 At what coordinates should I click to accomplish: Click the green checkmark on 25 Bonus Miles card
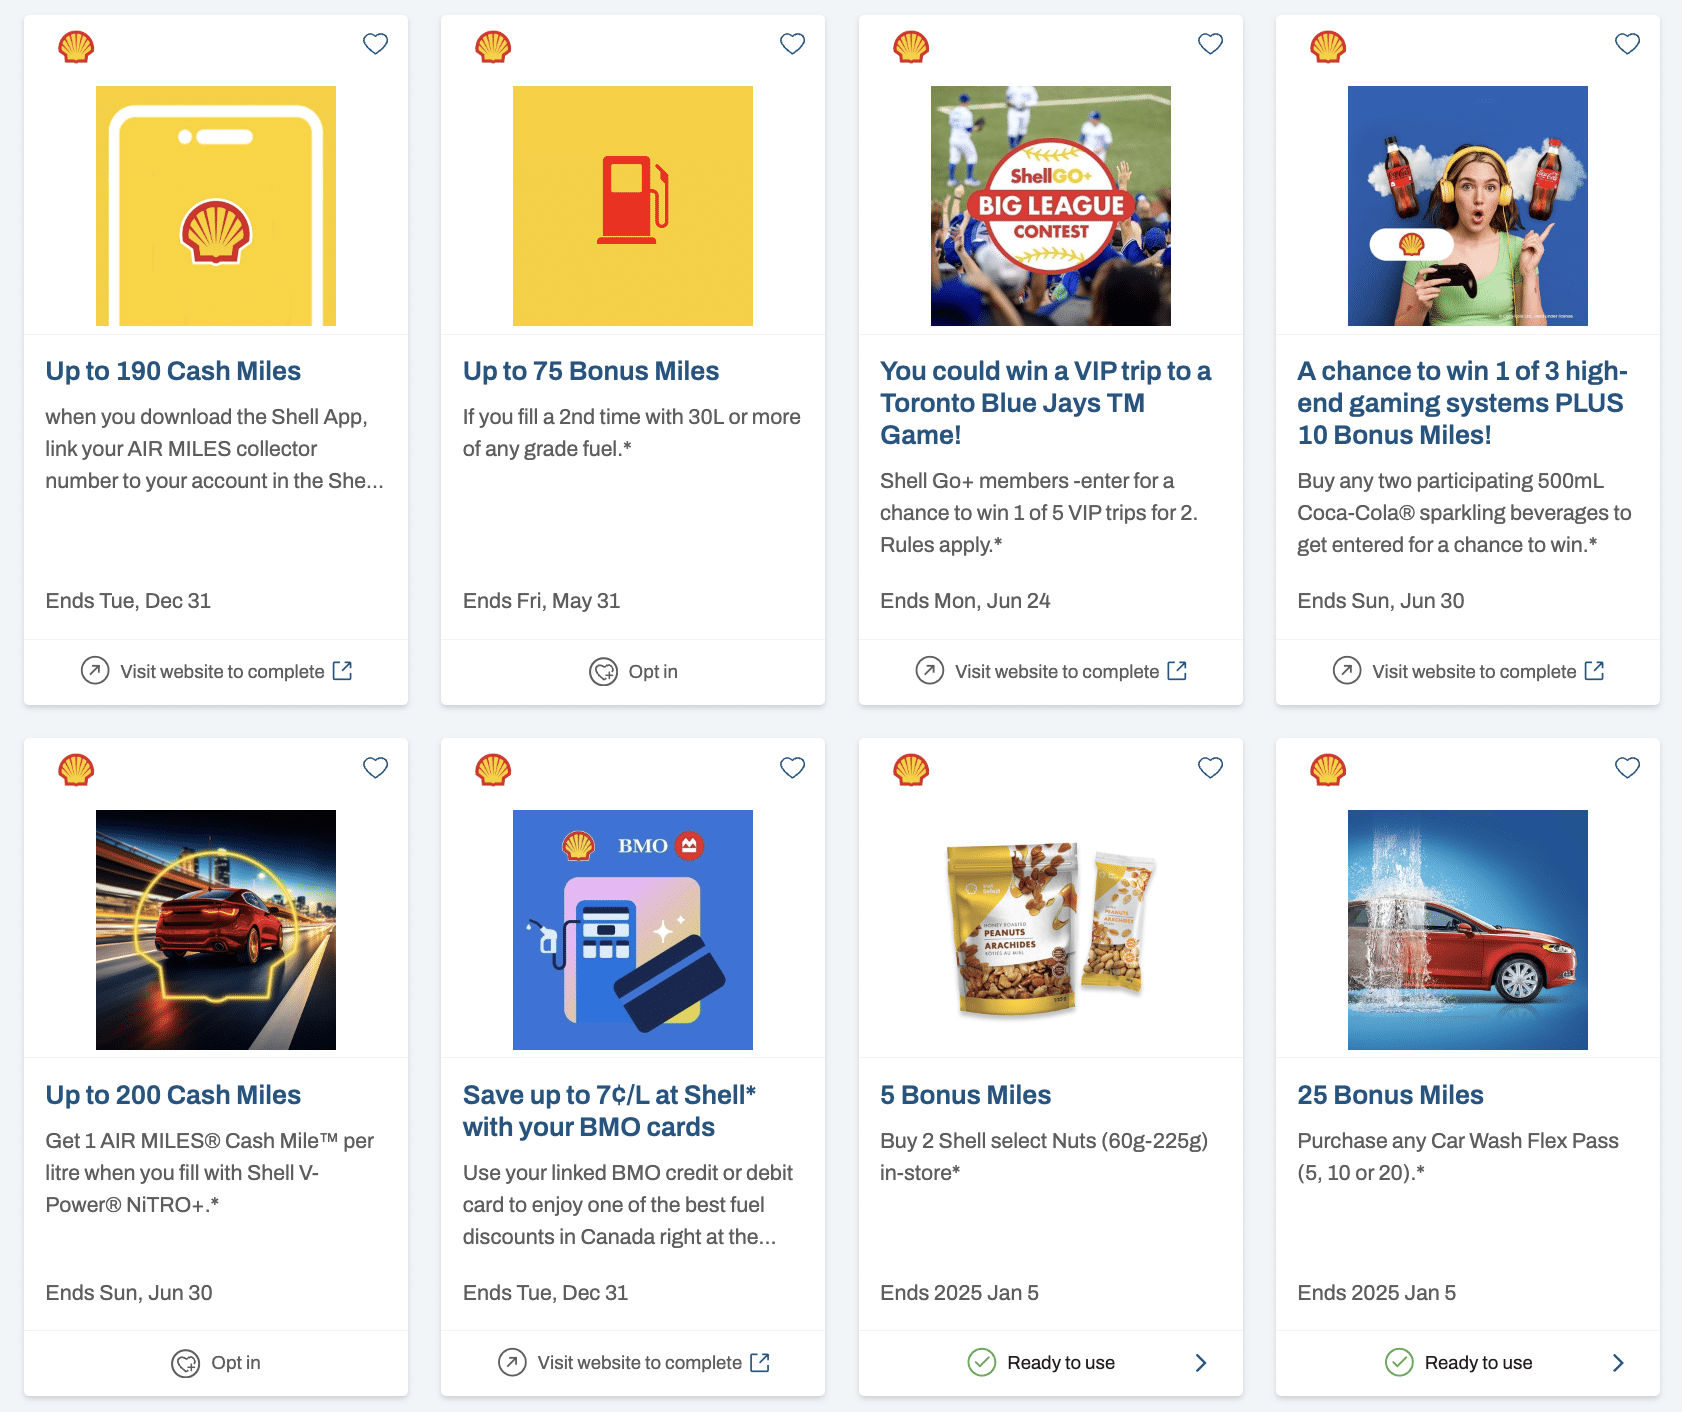[x=1398, y=1362]
